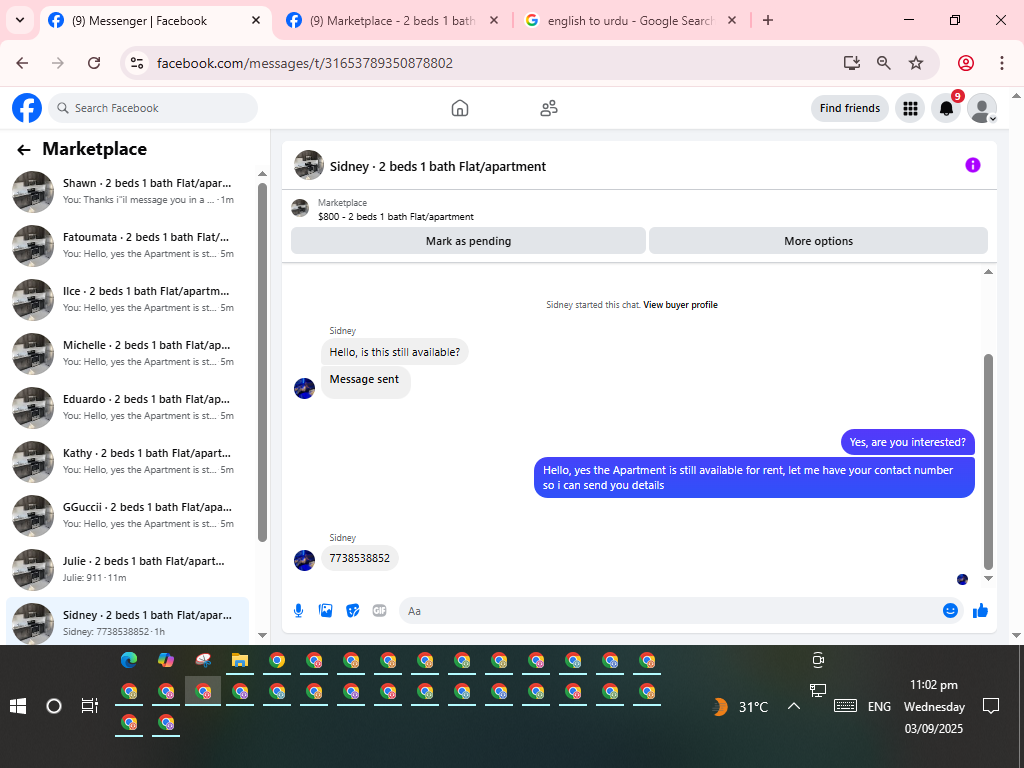Viewport: 1024px width, 768px height.
Task: Open the emoji picker smiley
Action: pos(950,611)
